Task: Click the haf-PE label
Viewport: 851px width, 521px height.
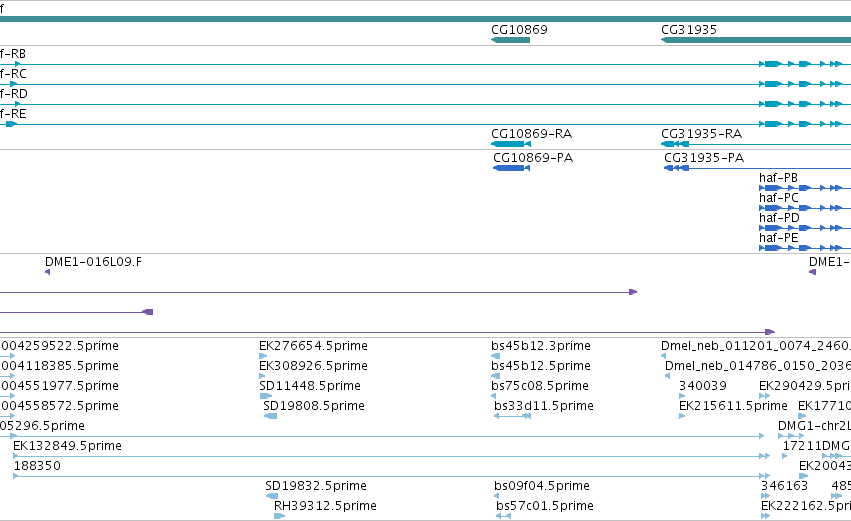Action: click(x=778, y=238)
